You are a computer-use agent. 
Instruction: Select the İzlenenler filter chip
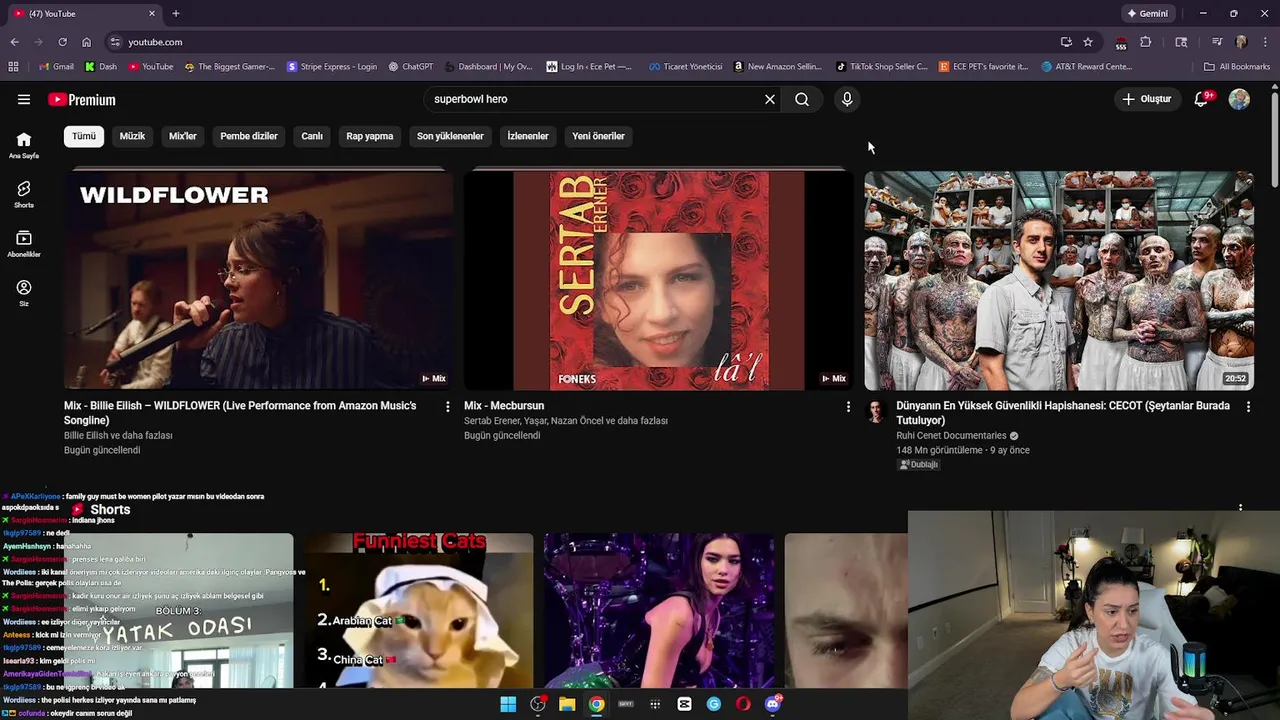coord(528,136)
